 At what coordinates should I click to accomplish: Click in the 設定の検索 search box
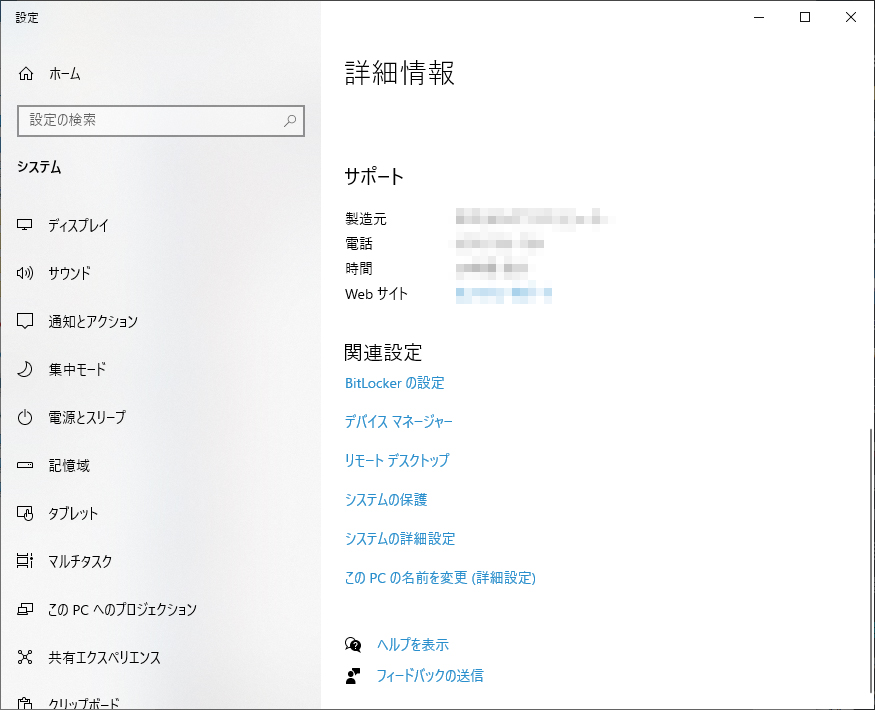pyautogui.click(x=150, y=121)
